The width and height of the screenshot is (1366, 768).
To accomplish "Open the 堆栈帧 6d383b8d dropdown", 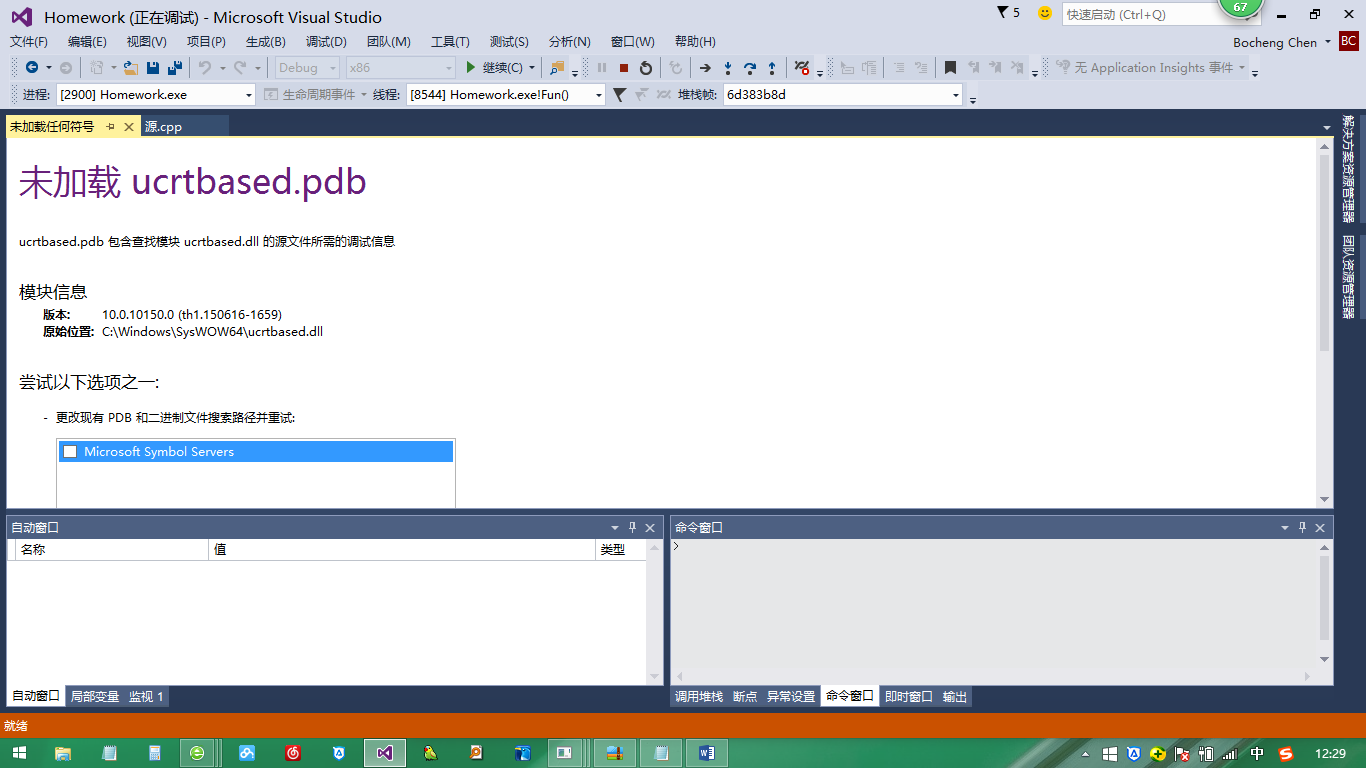I will tap(956, 95).
